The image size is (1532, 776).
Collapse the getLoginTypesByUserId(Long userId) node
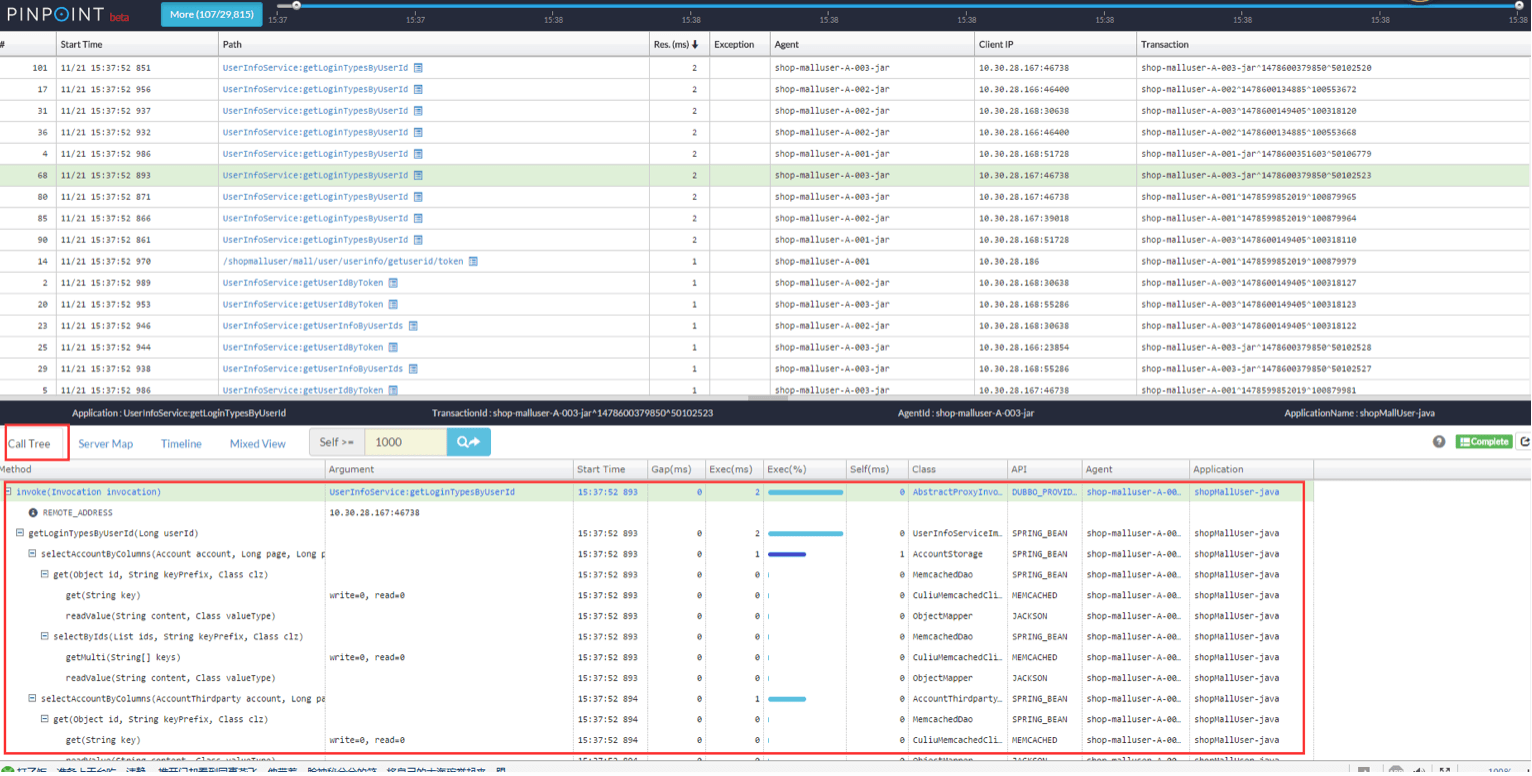20,534
